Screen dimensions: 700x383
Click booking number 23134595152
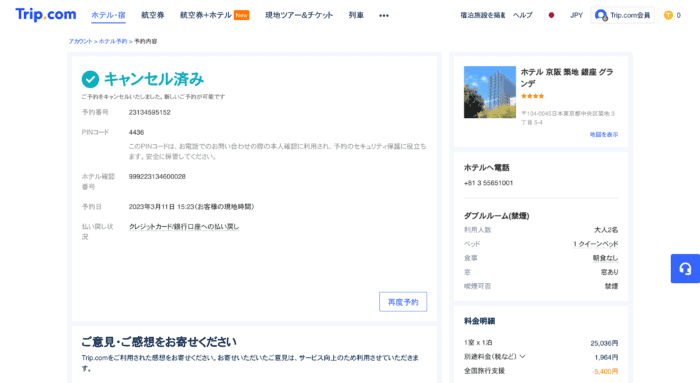(150, 112)
